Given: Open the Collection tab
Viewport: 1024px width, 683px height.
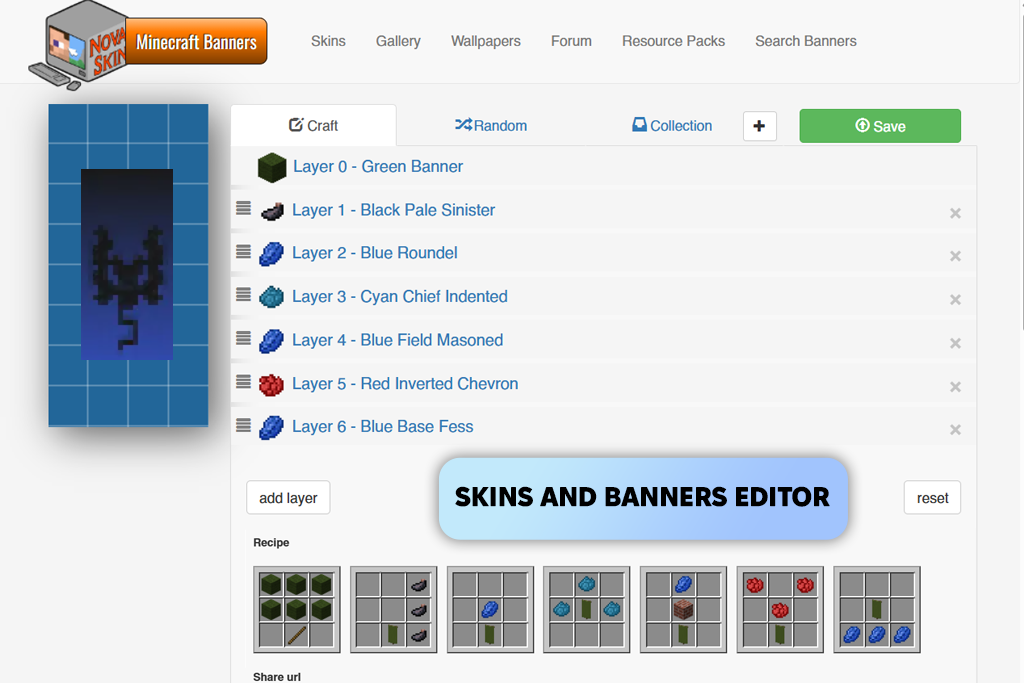Looking at the screenshot, I should click(672, 125).
